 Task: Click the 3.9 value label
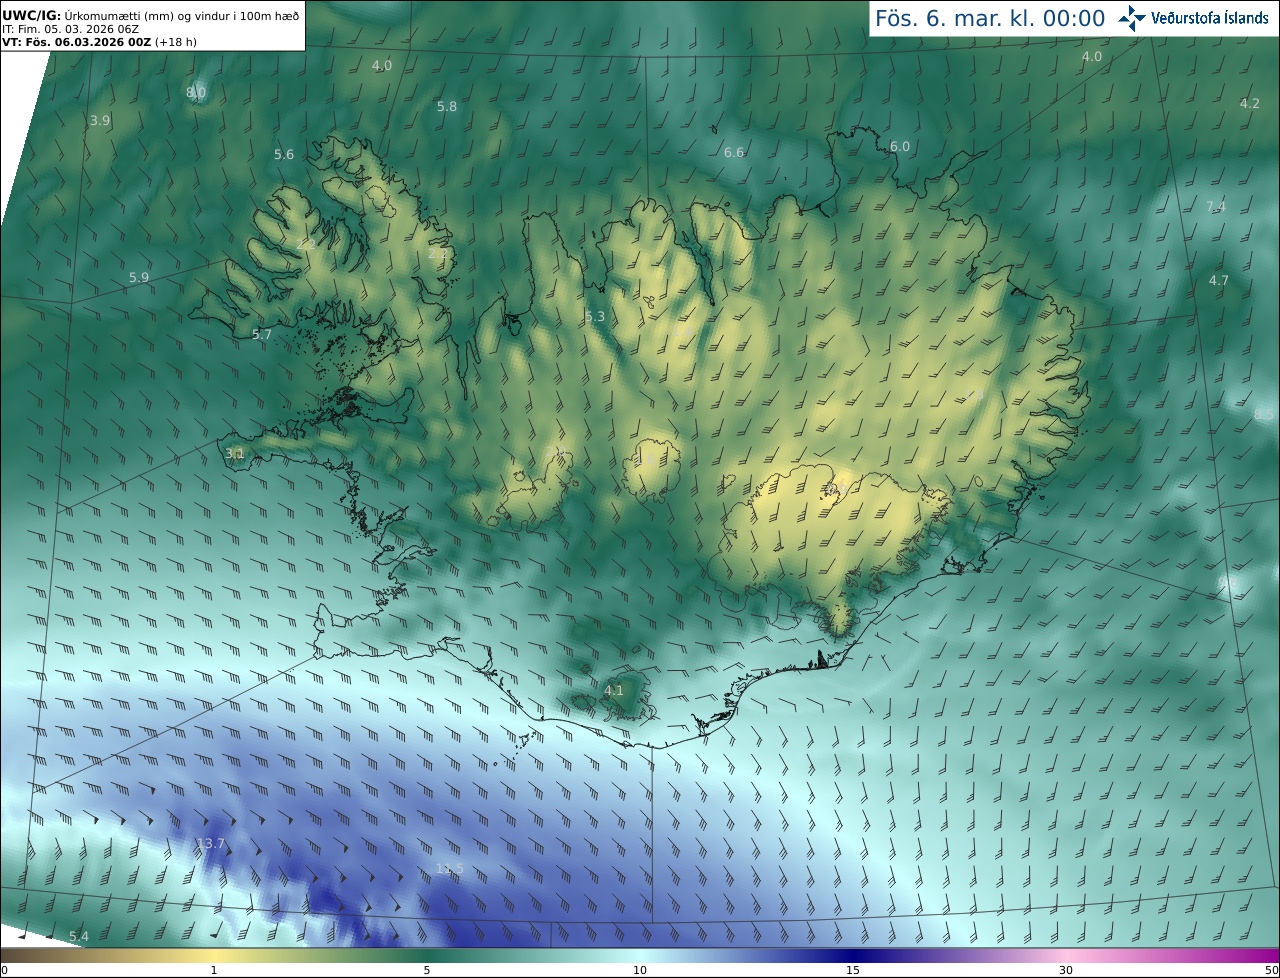100,120
